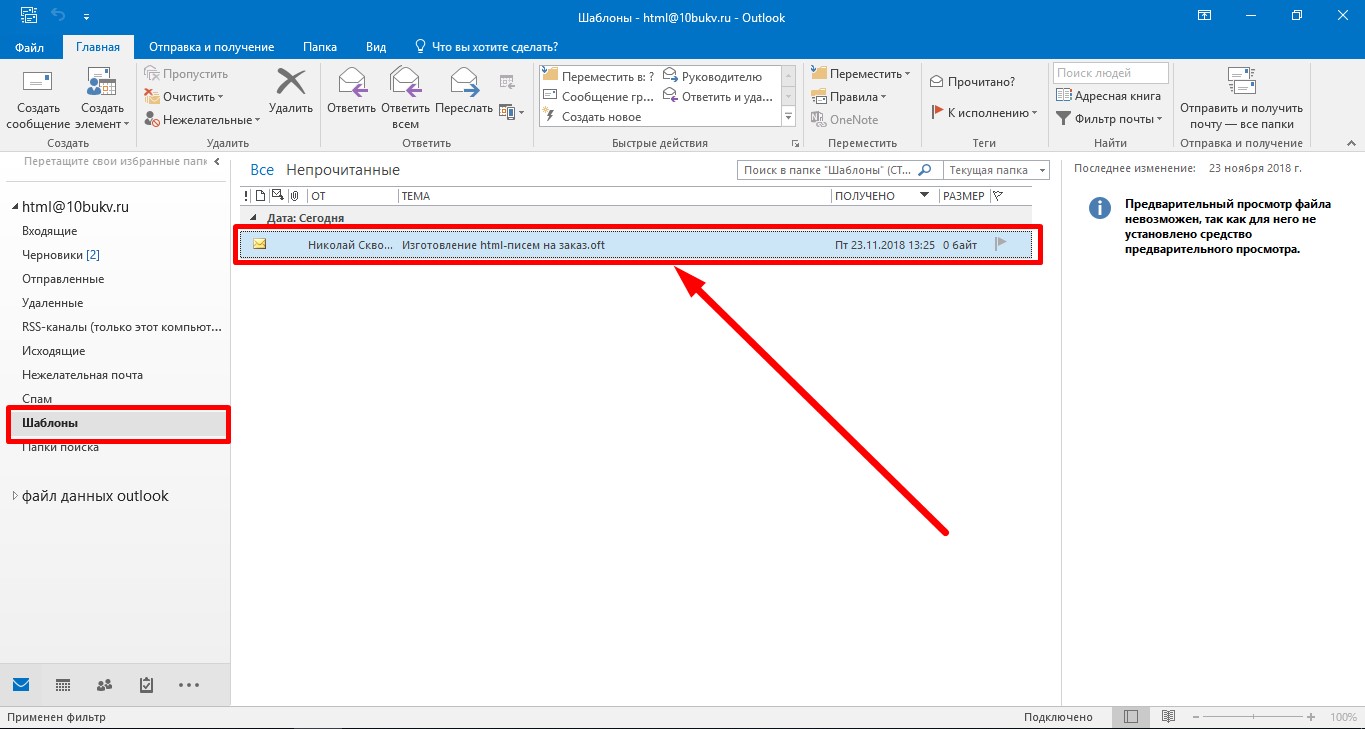
Task: Click the Delete (Удалить) icon in ribbon
Action: coord(291,92)
